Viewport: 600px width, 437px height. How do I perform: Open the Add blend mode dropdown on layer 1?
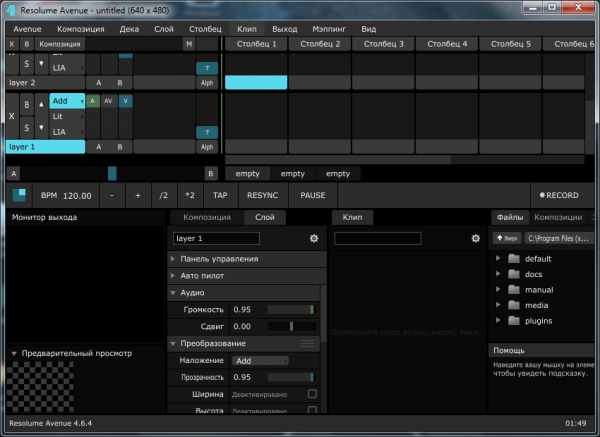(67, 101)
